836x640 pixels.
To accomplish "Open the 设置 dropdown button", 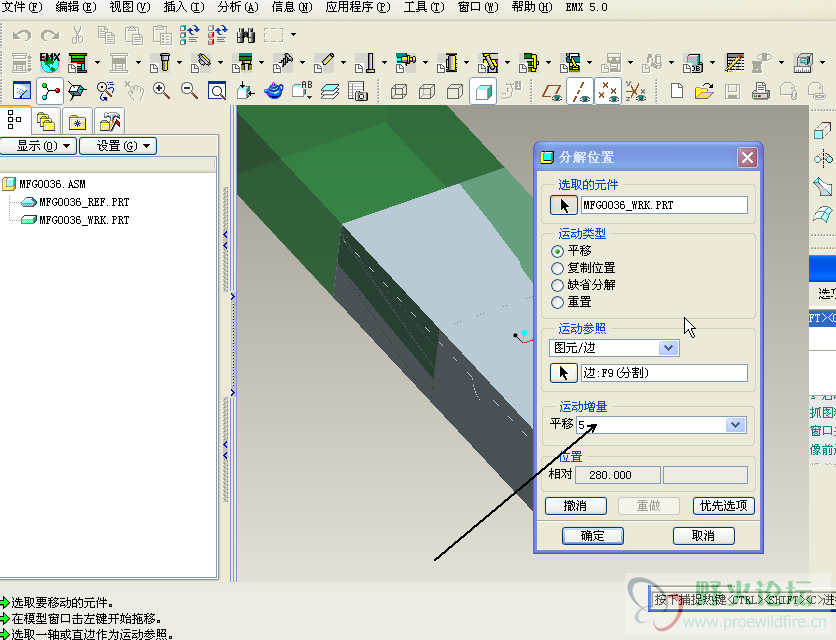I will pyautogui.click(x=118, y=146).
